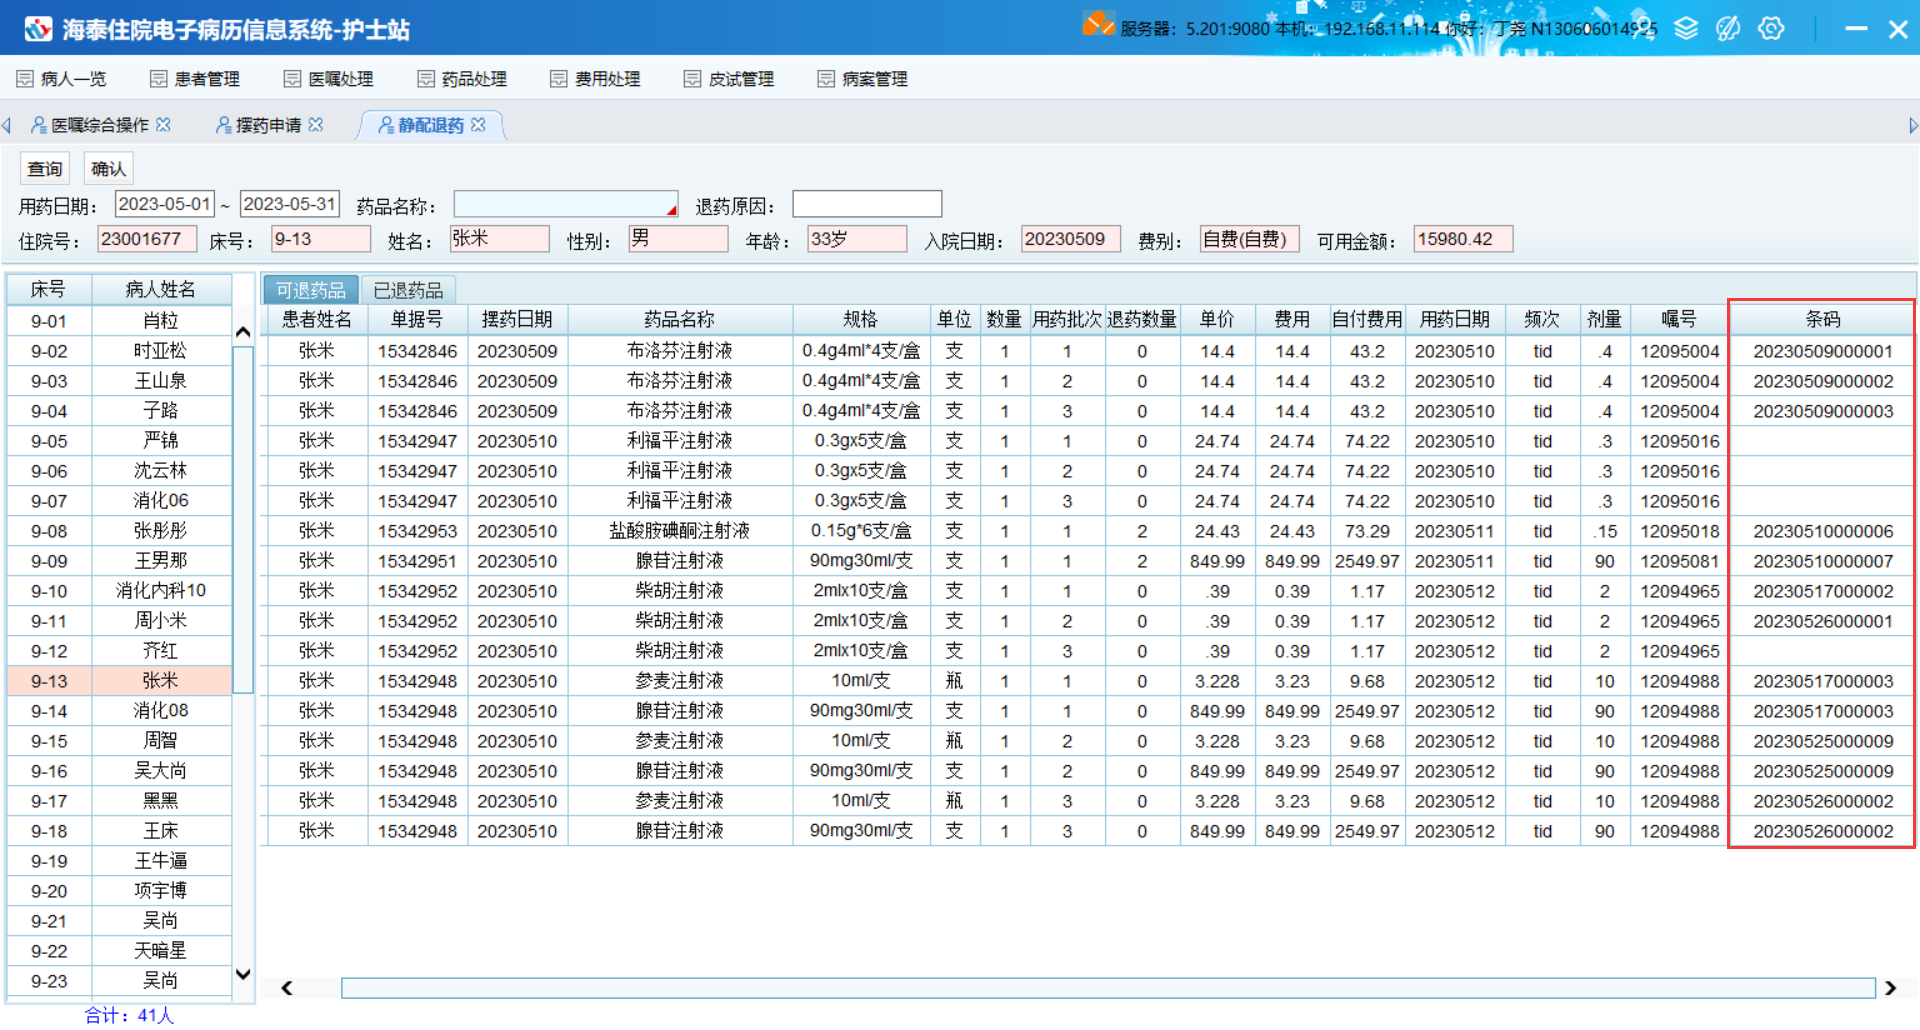Screen dimensions: 1920x1030
Task: Click the Haitai app logo in title bar
Action: click(x=38, y=29)
